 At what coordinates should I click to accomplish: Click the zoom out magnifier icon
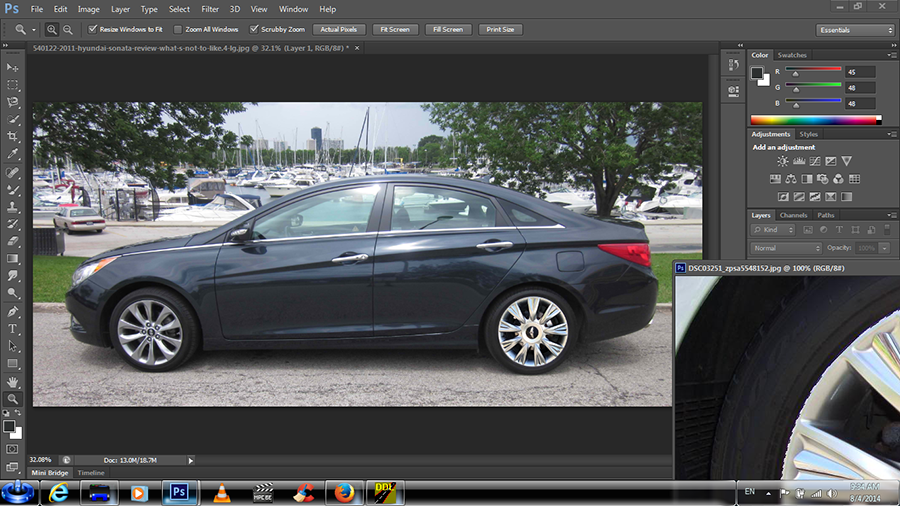(67, 30)
